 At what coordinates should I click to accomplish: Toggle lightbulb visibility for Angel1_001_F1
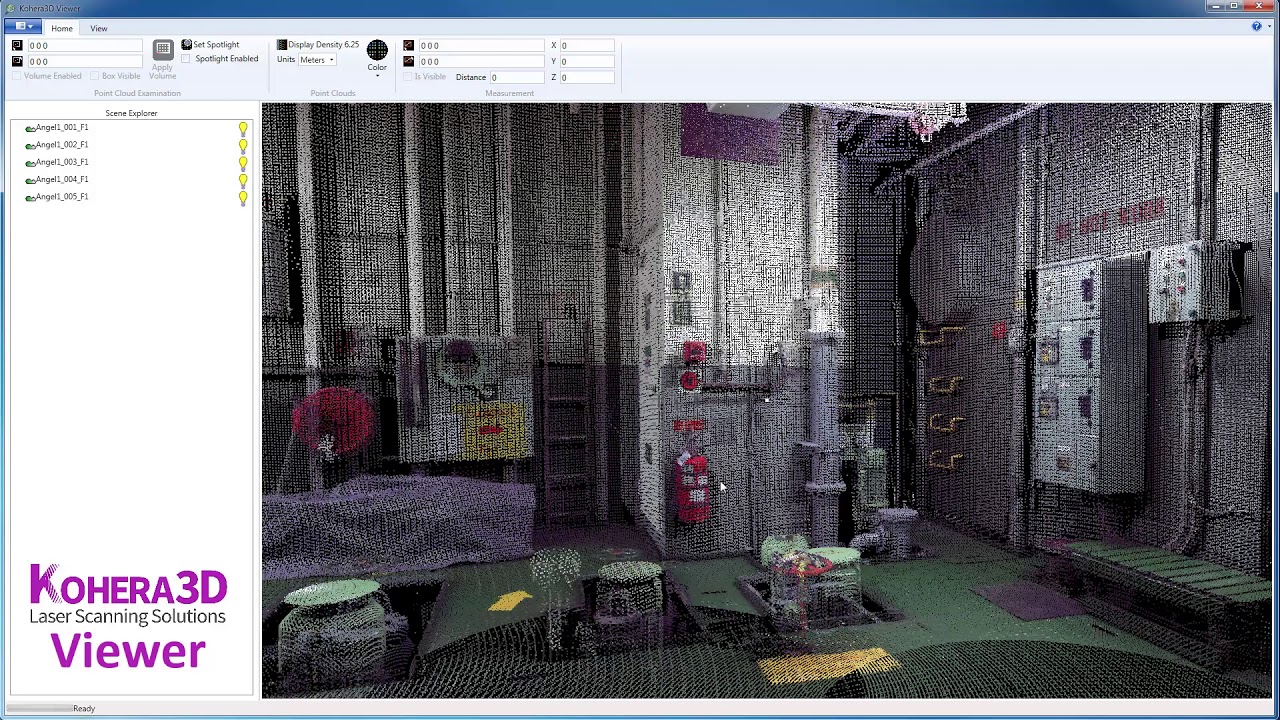pos(243,129)
